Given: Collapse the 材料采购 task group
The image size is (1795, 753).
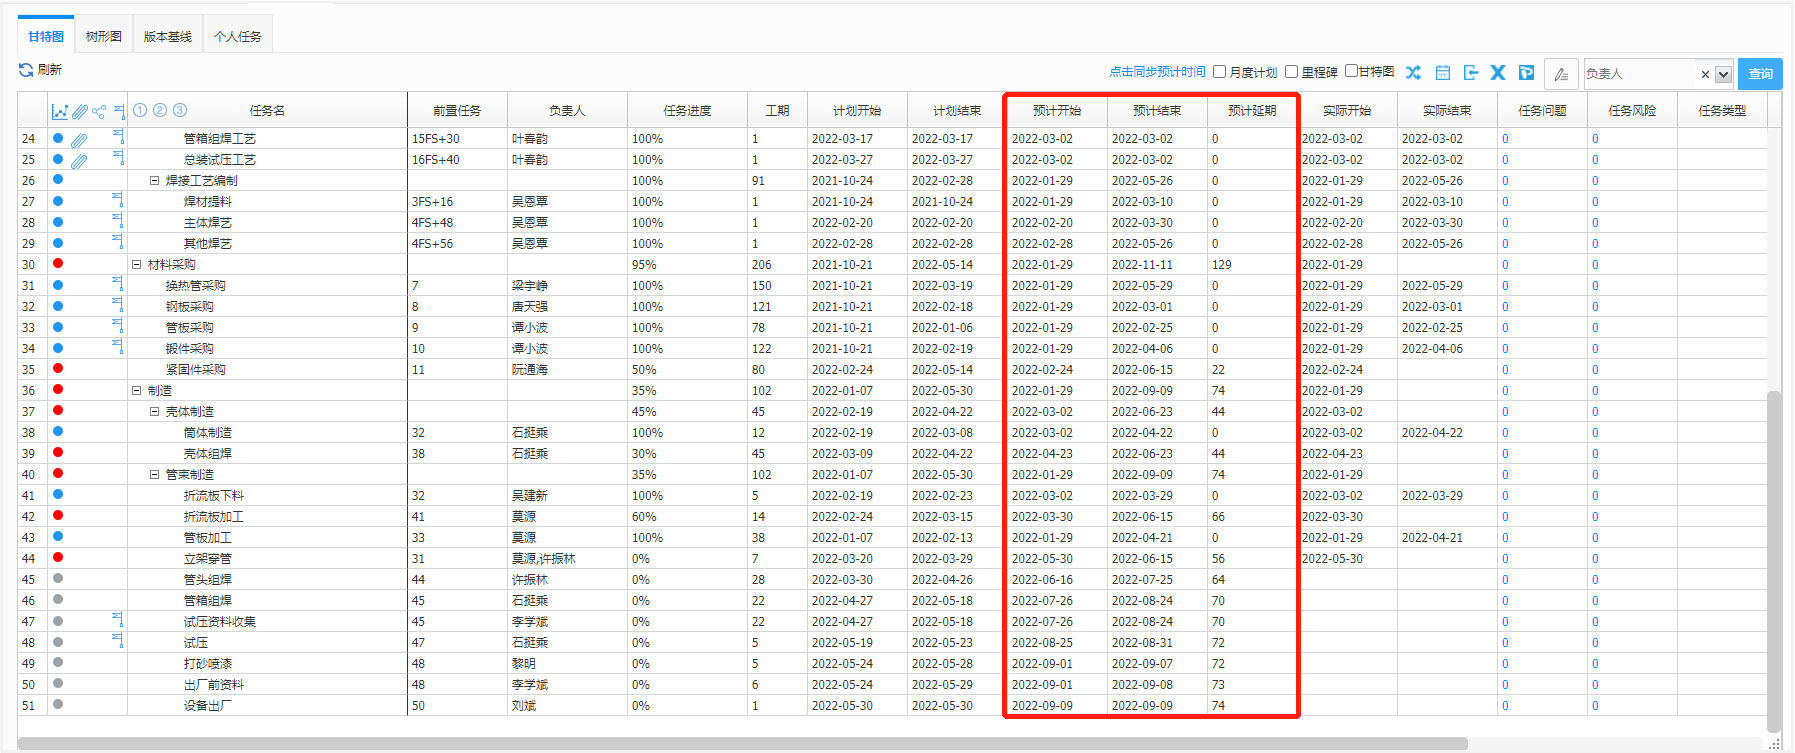Looking at the screenshot, I should pyautogui.click(x=137, y=265).
